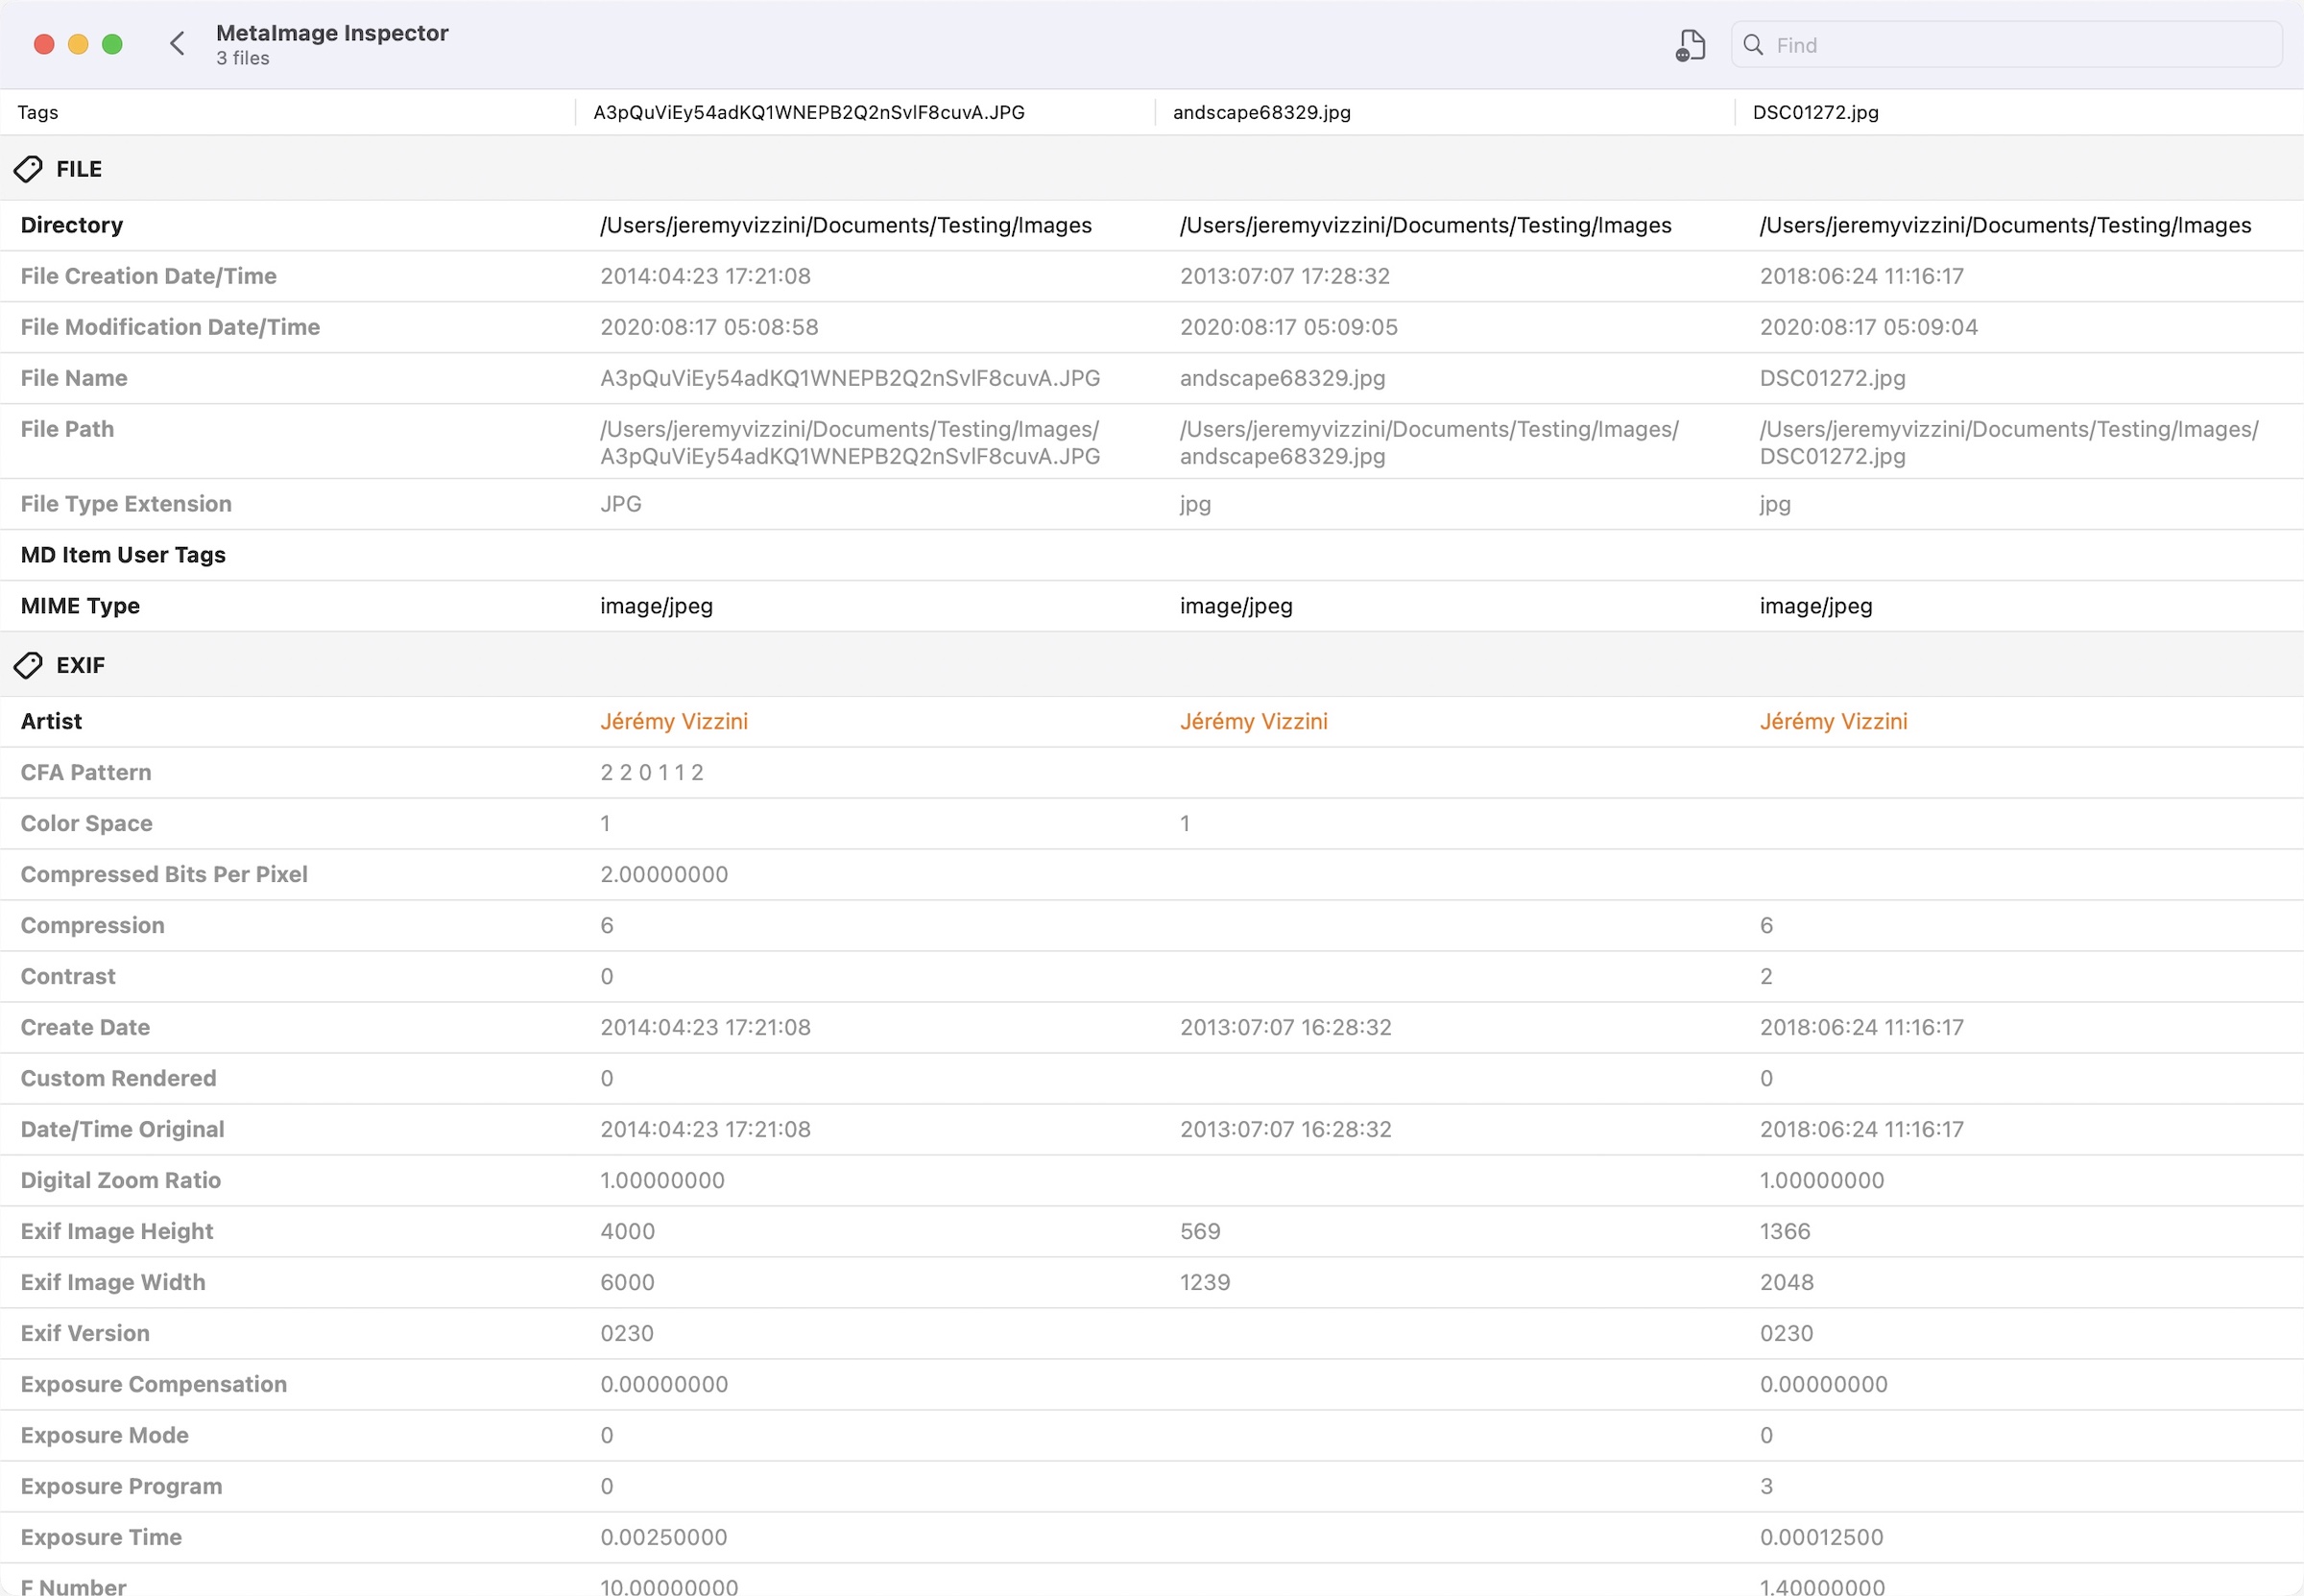Select the Directory row label
The height and width of the screenshot is (1596, 2304).
click(72, 225)
